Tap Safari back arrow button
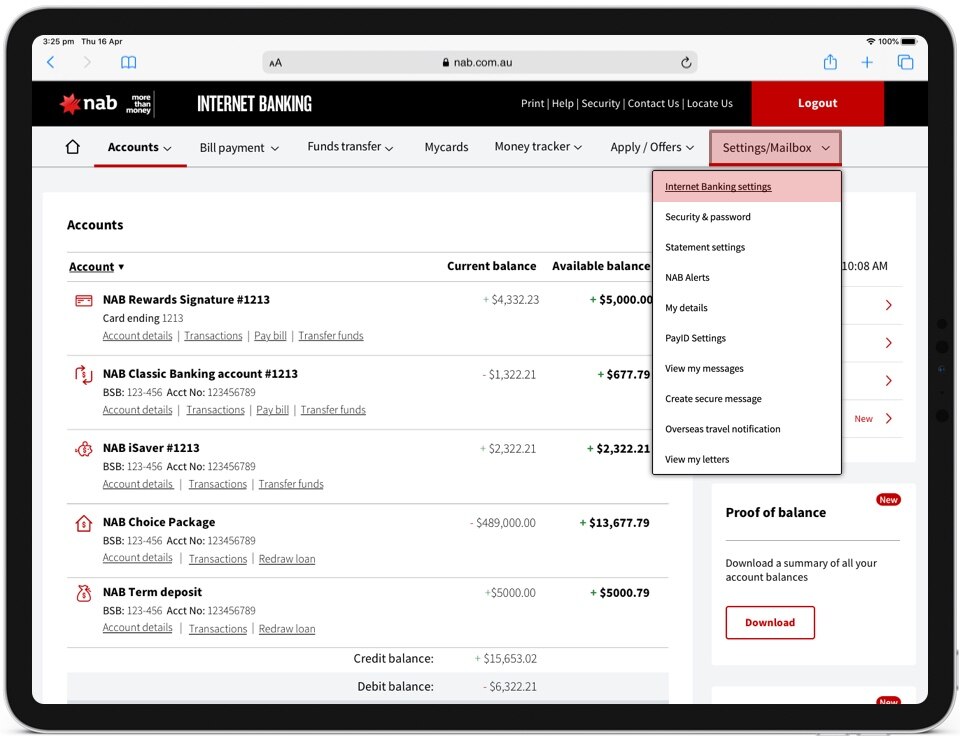 tap(51, 62)
